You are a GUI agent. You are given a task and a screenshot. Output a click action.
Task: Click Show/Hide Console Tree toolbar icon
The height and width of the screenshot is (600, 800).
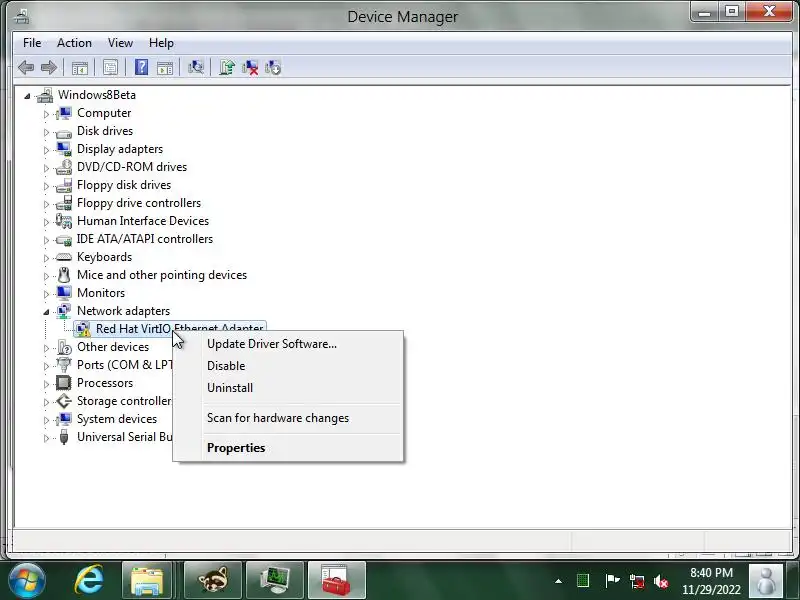click(80, 67)
